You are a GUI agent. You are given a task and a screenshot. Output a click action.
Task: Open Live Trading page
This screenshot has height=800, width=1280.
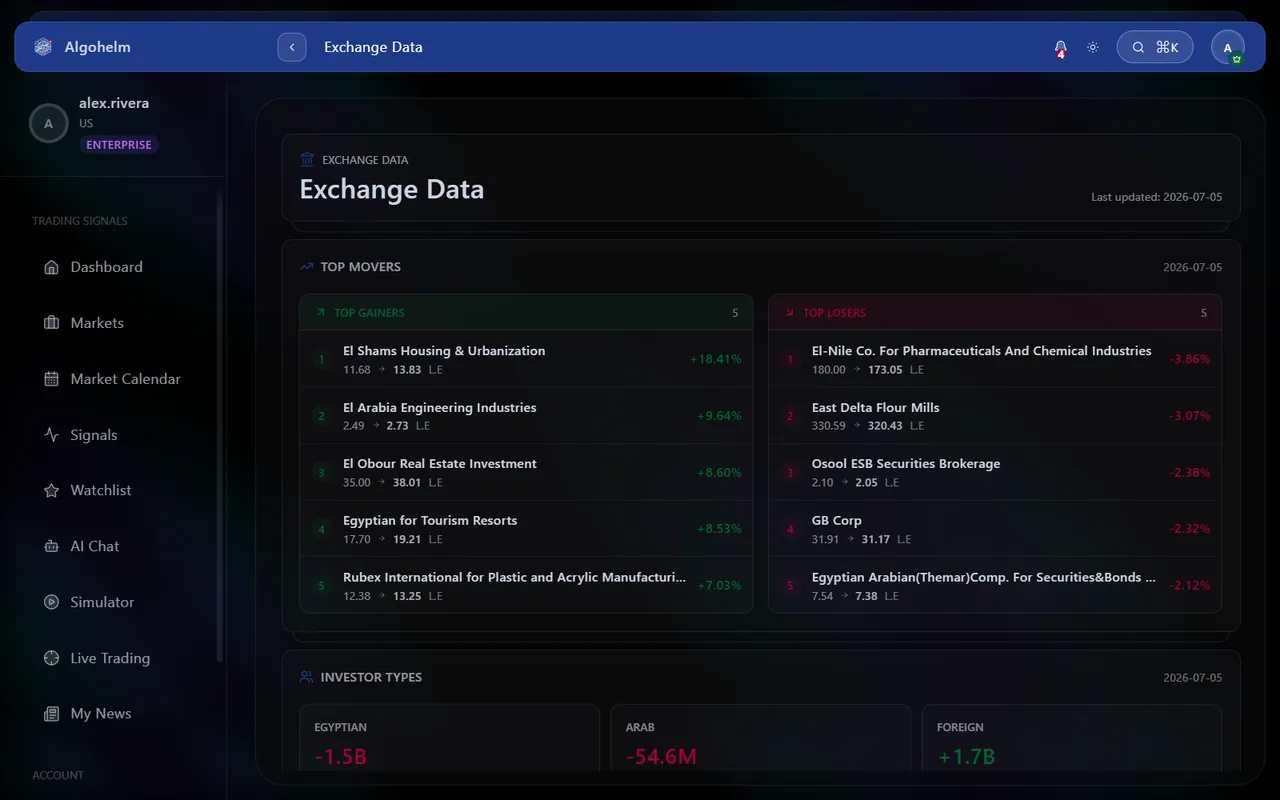[112, 658]
